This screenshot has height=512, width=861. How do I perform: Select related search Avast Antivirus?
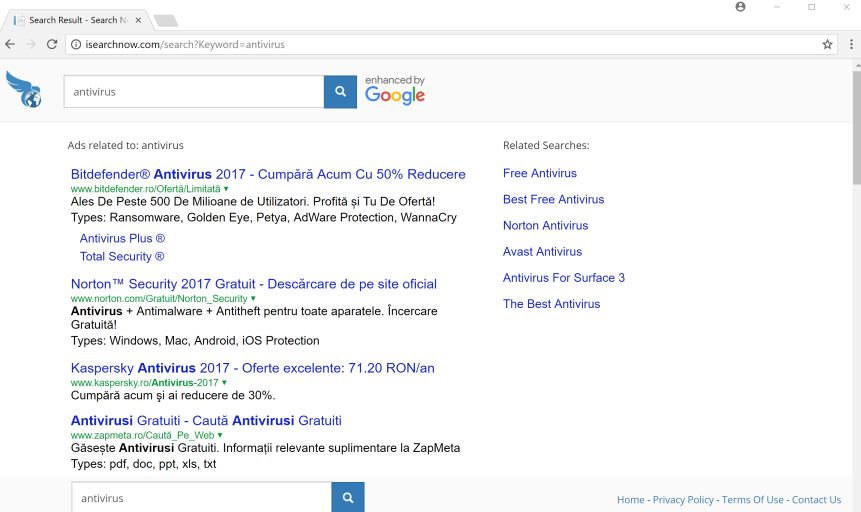543,252
